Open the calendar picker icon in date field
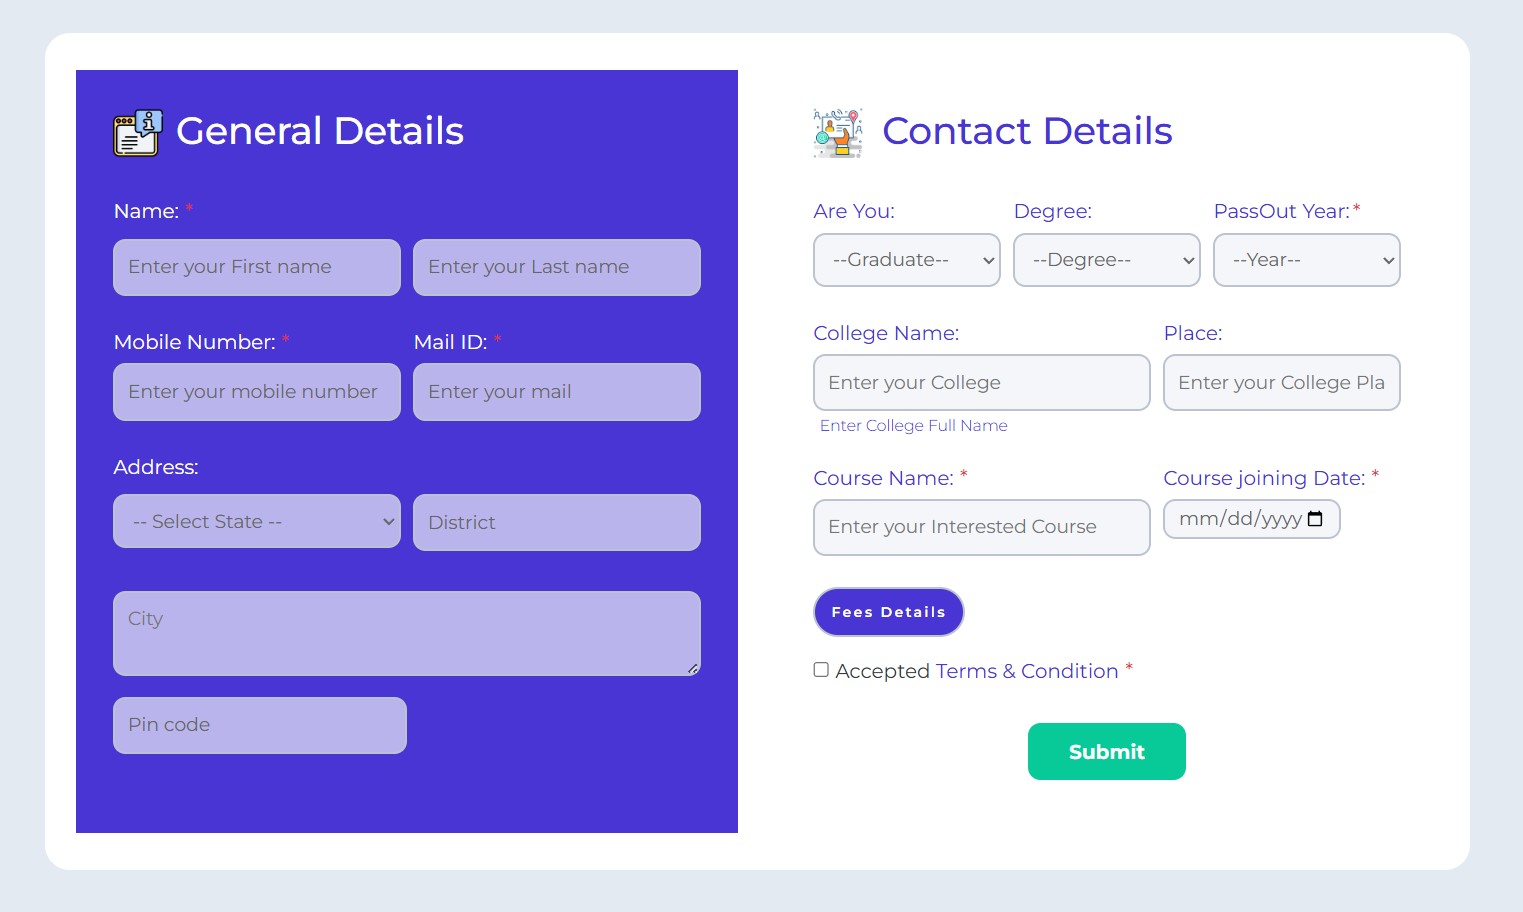Viewport: 1523px width, 912px height. tap(1315, 519)
